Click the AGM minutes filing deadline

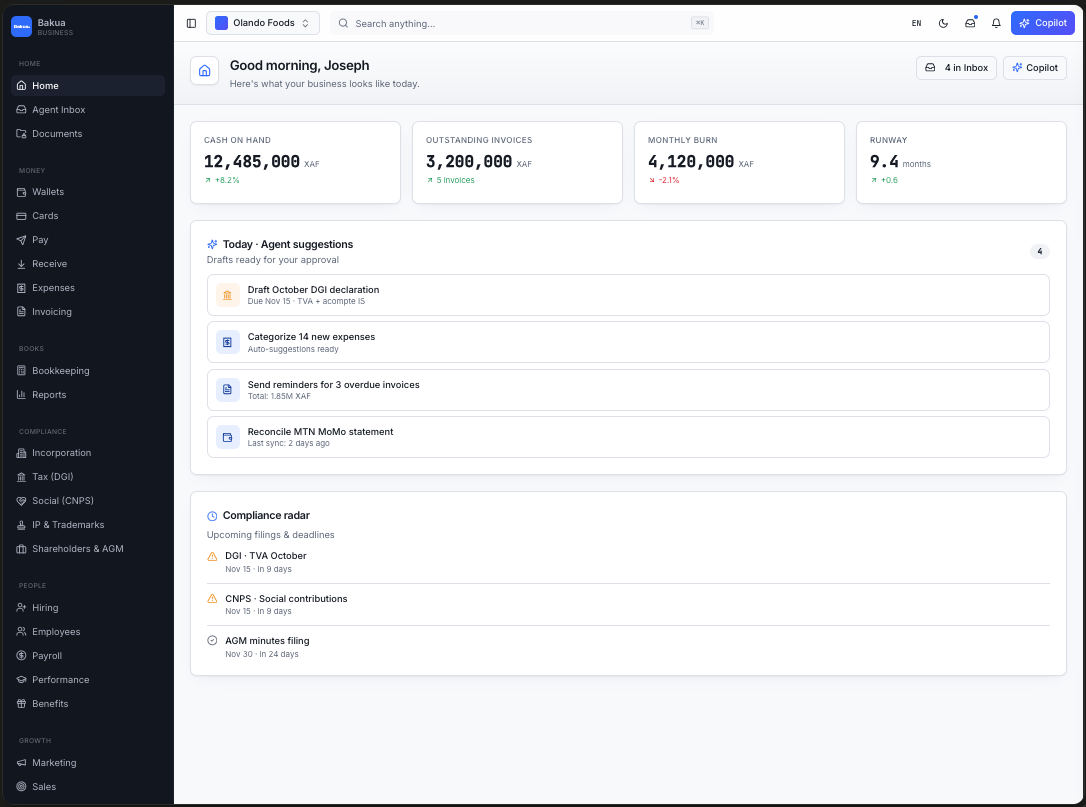tap(628, 647)
